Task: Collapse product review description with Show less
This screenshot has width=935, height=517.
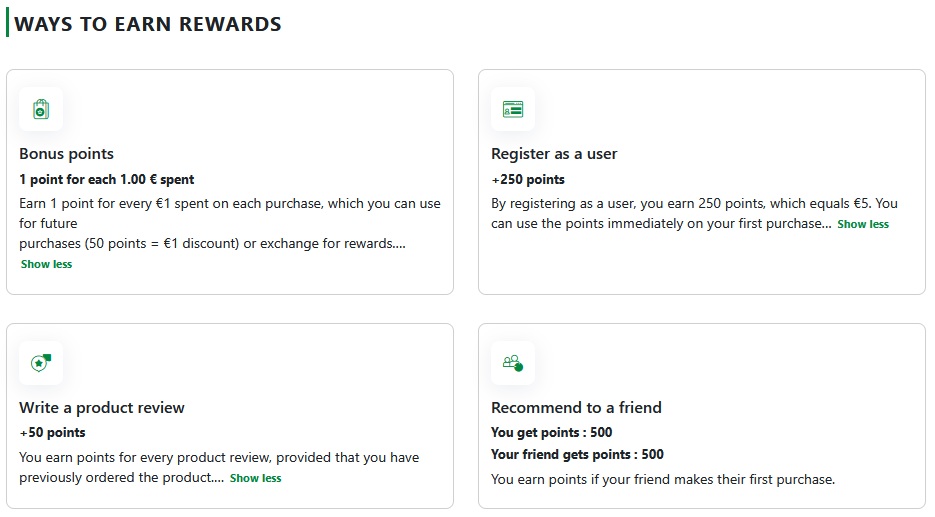Action: [x=255, y=478]
